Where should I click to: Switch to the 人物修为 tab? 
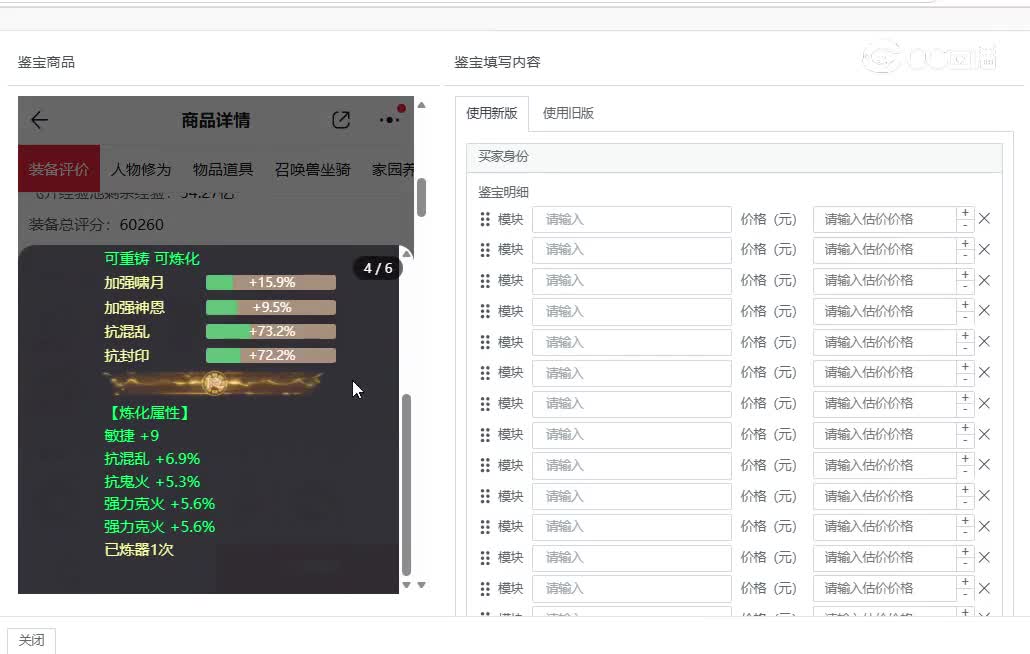pos(141,169)
